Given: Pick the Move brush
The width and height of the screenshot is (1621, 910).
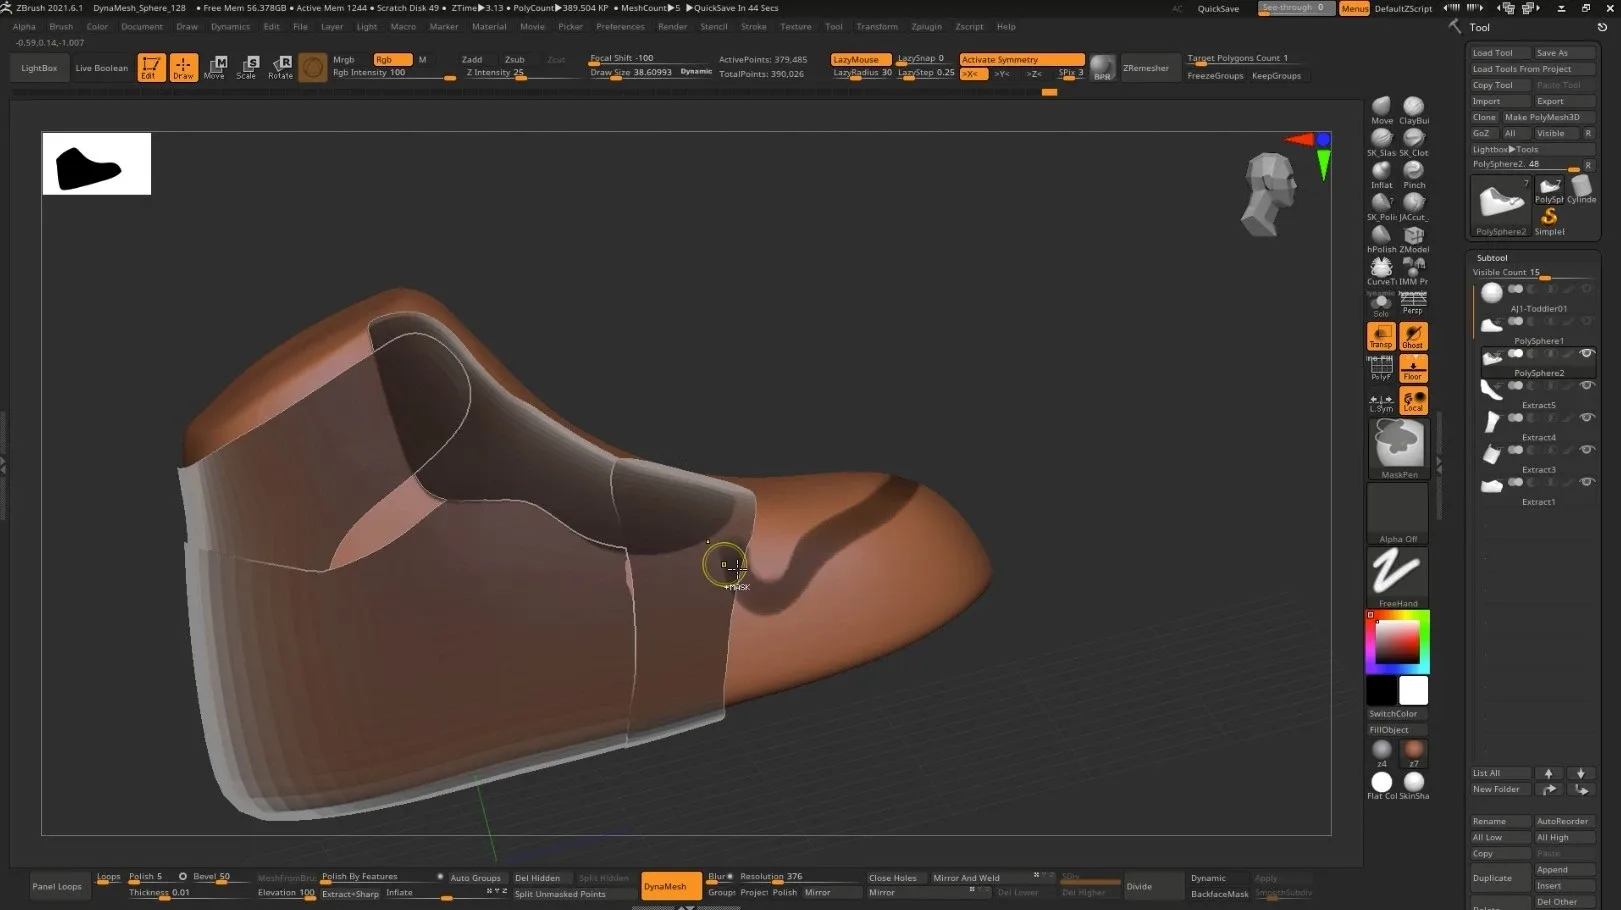Looking at the screenshot, I should tap(1382, 109).
